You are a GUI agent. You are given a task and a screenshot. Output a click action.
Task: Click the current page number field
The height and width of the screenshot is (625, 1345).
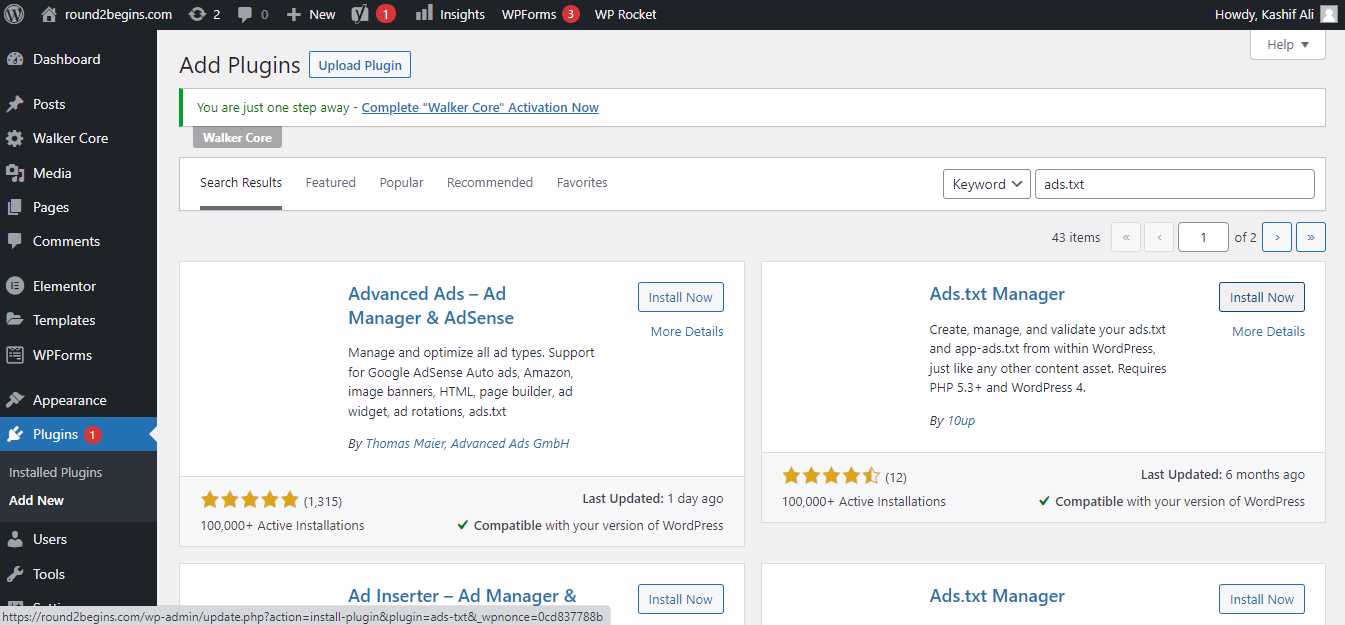pyautogui.click(x=1203, y=237)
